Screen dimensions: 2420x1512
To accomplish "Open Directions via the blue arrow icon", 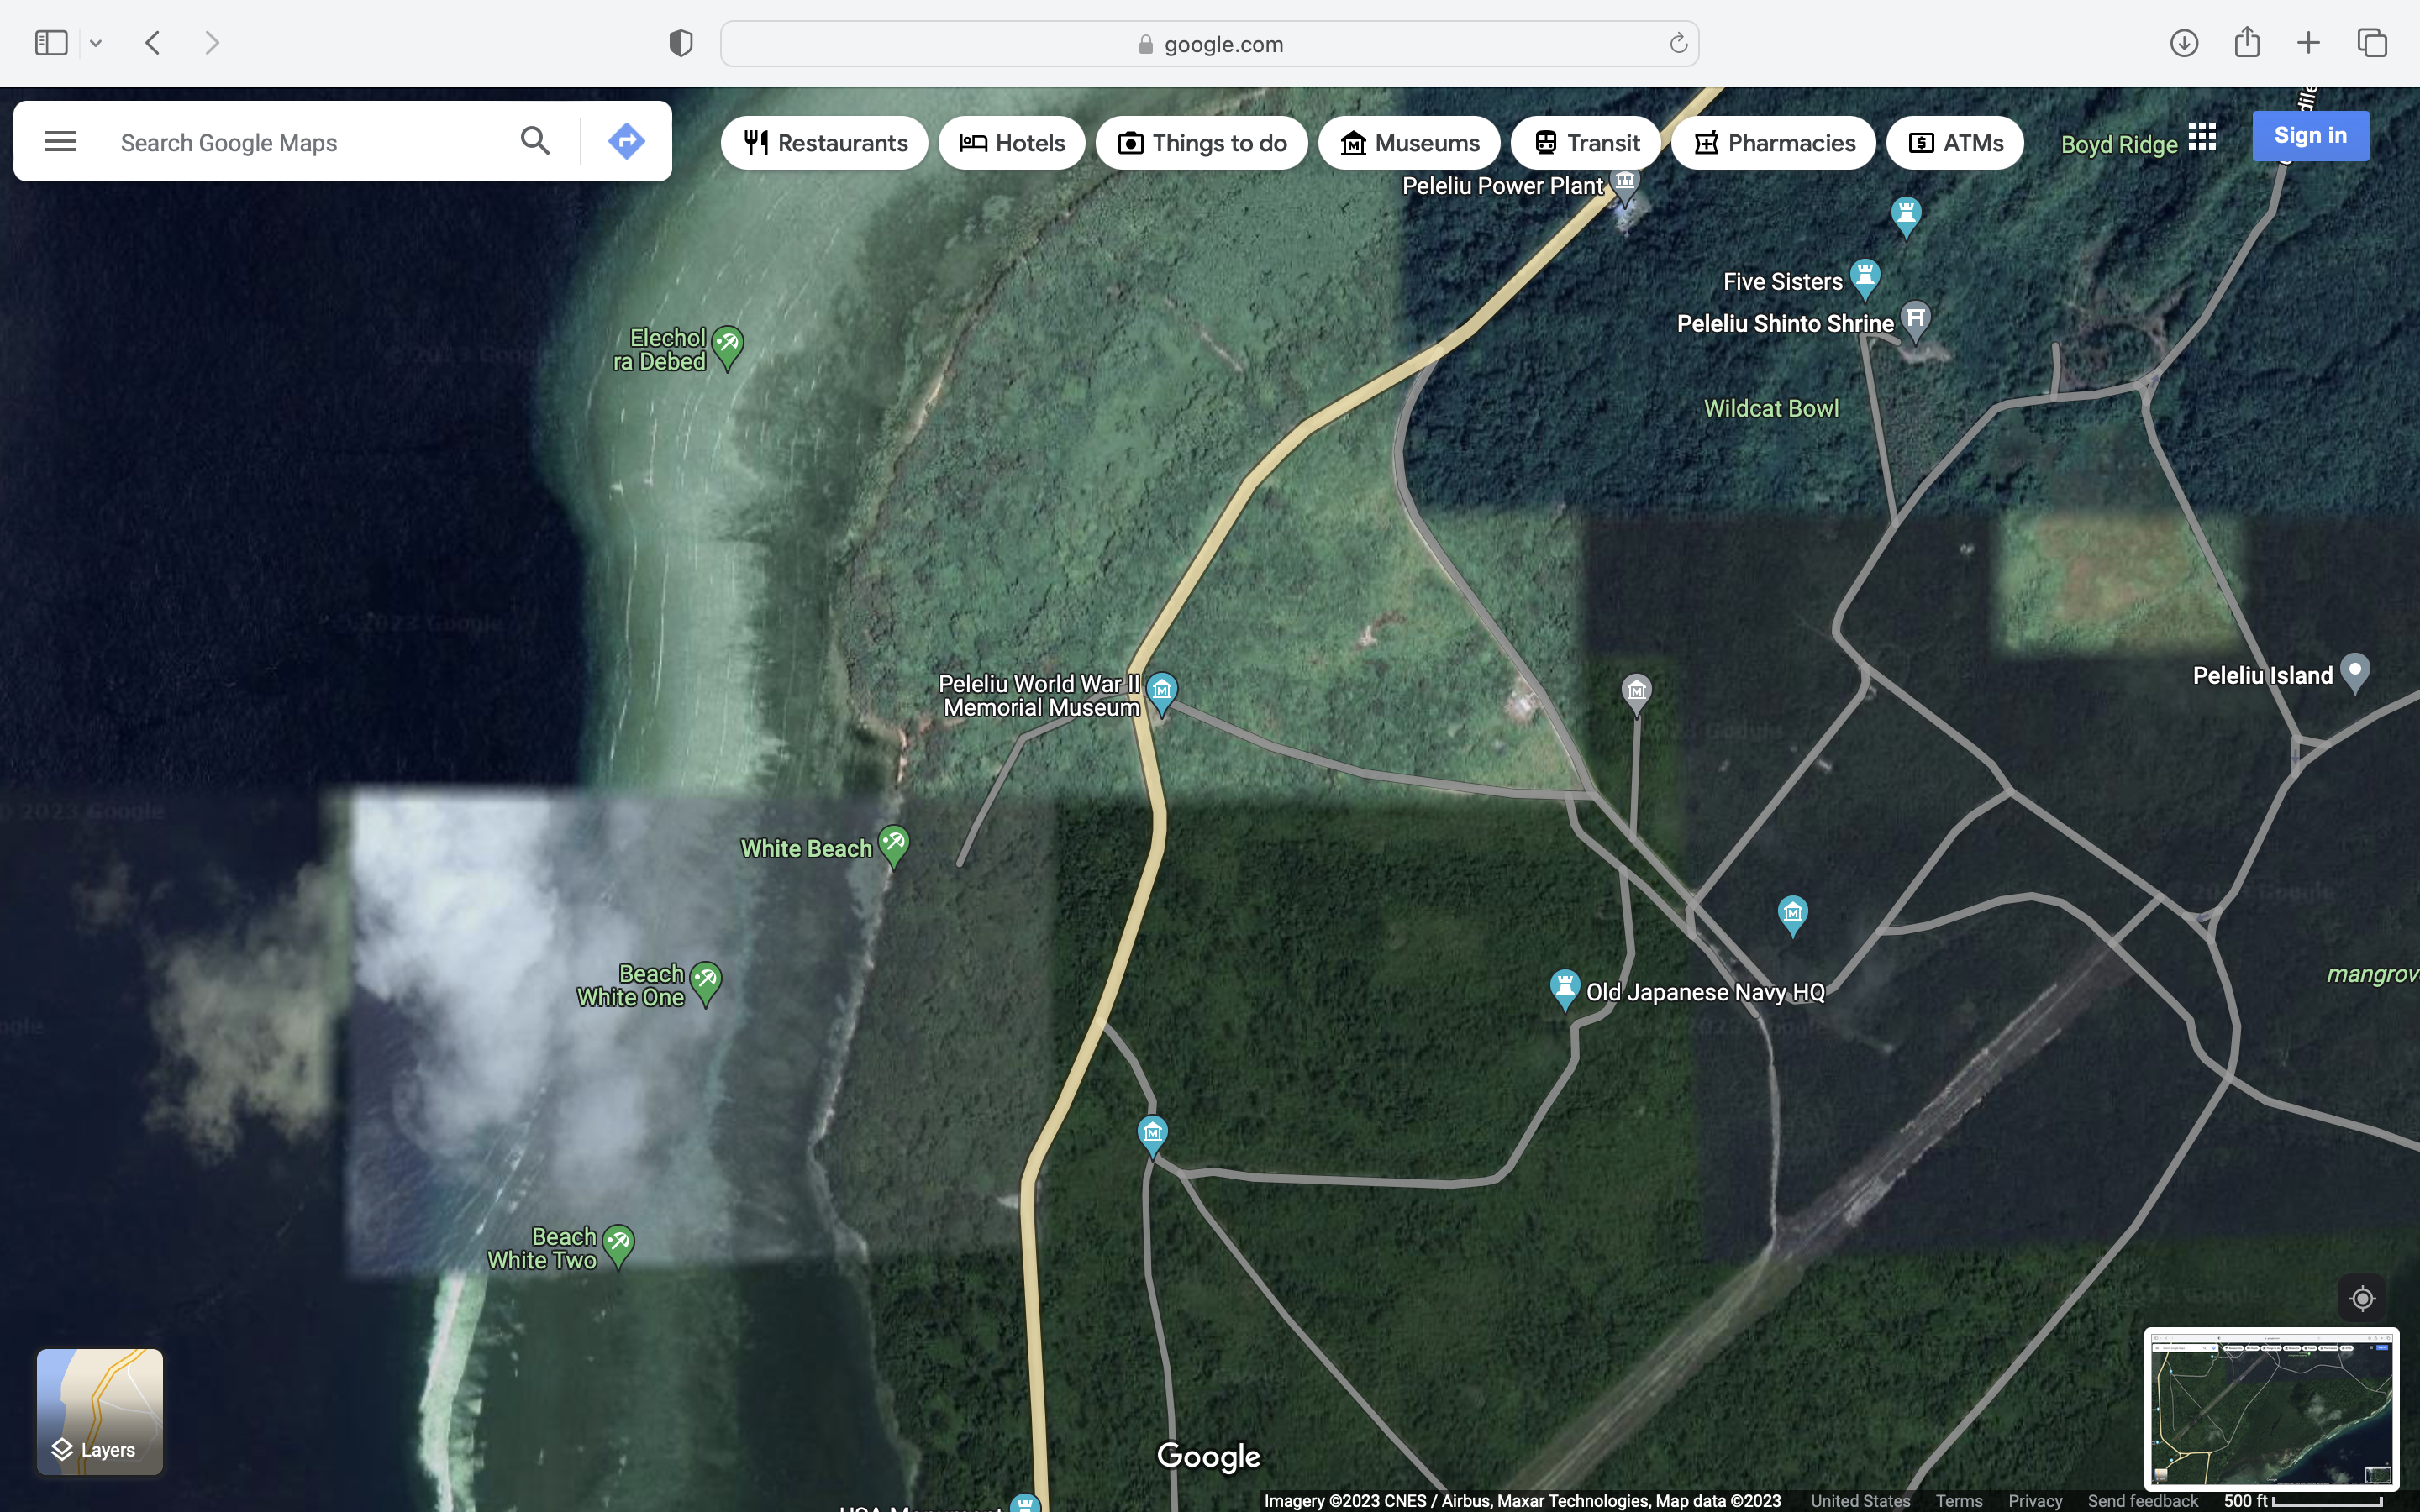I will (x=626, y=142).
